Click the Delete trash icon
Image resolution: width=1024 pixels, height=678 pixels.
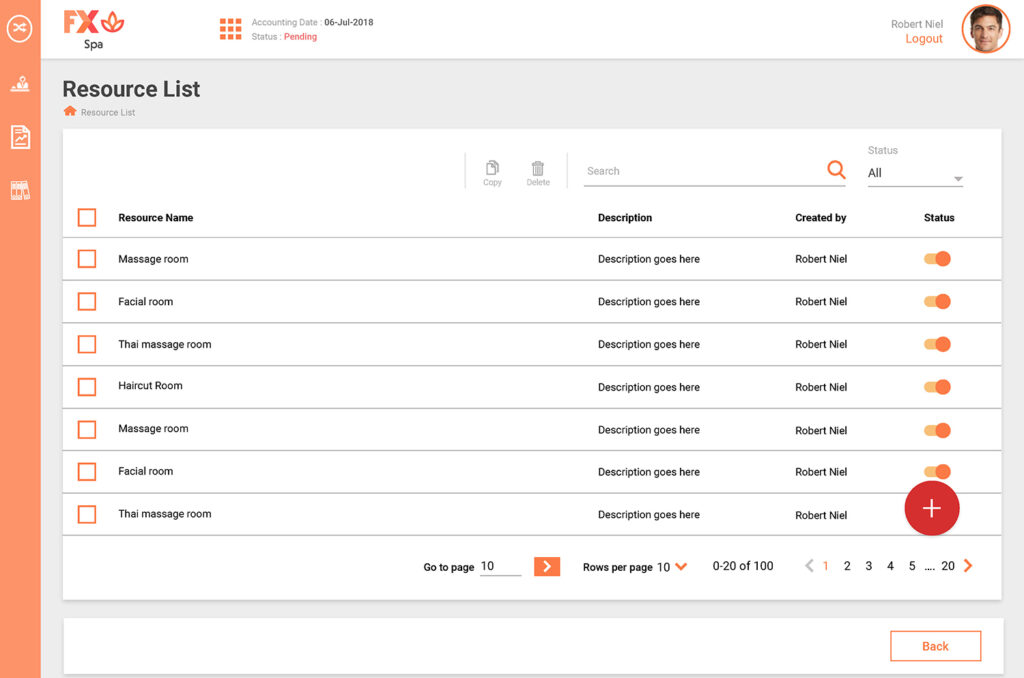(538, 172)
